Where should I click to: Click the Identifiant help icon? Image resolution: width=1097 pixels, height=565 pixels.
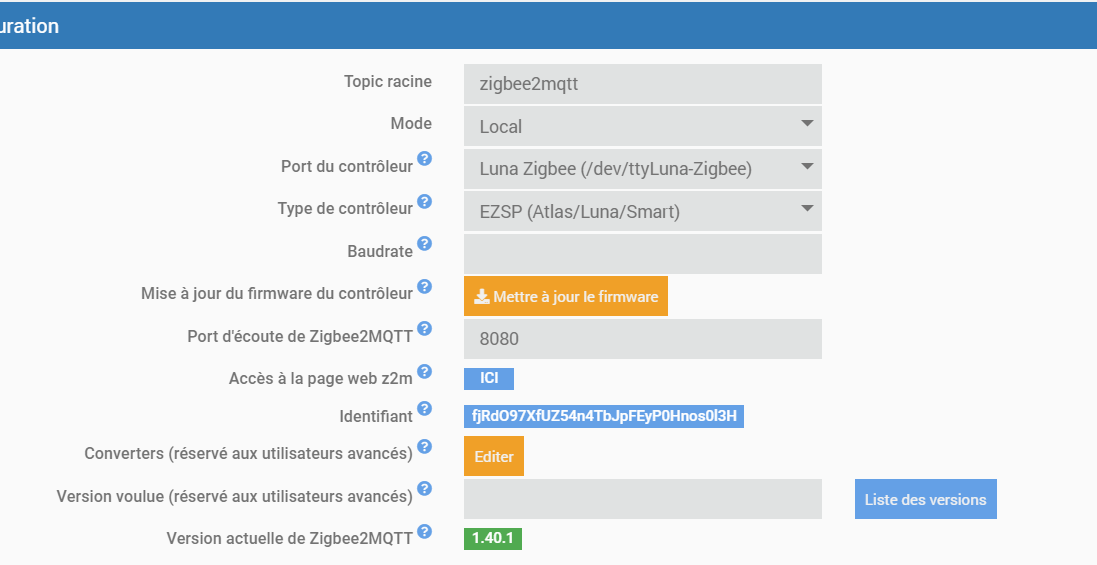click(424, 409)
